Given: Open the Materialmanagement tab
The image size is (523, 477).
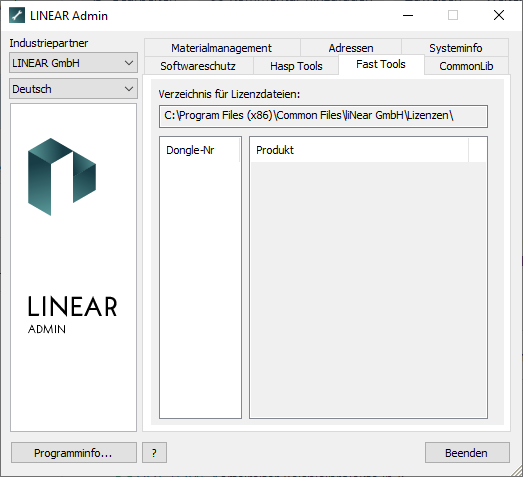Looking at the screenshot, I should tap(222, 48).
